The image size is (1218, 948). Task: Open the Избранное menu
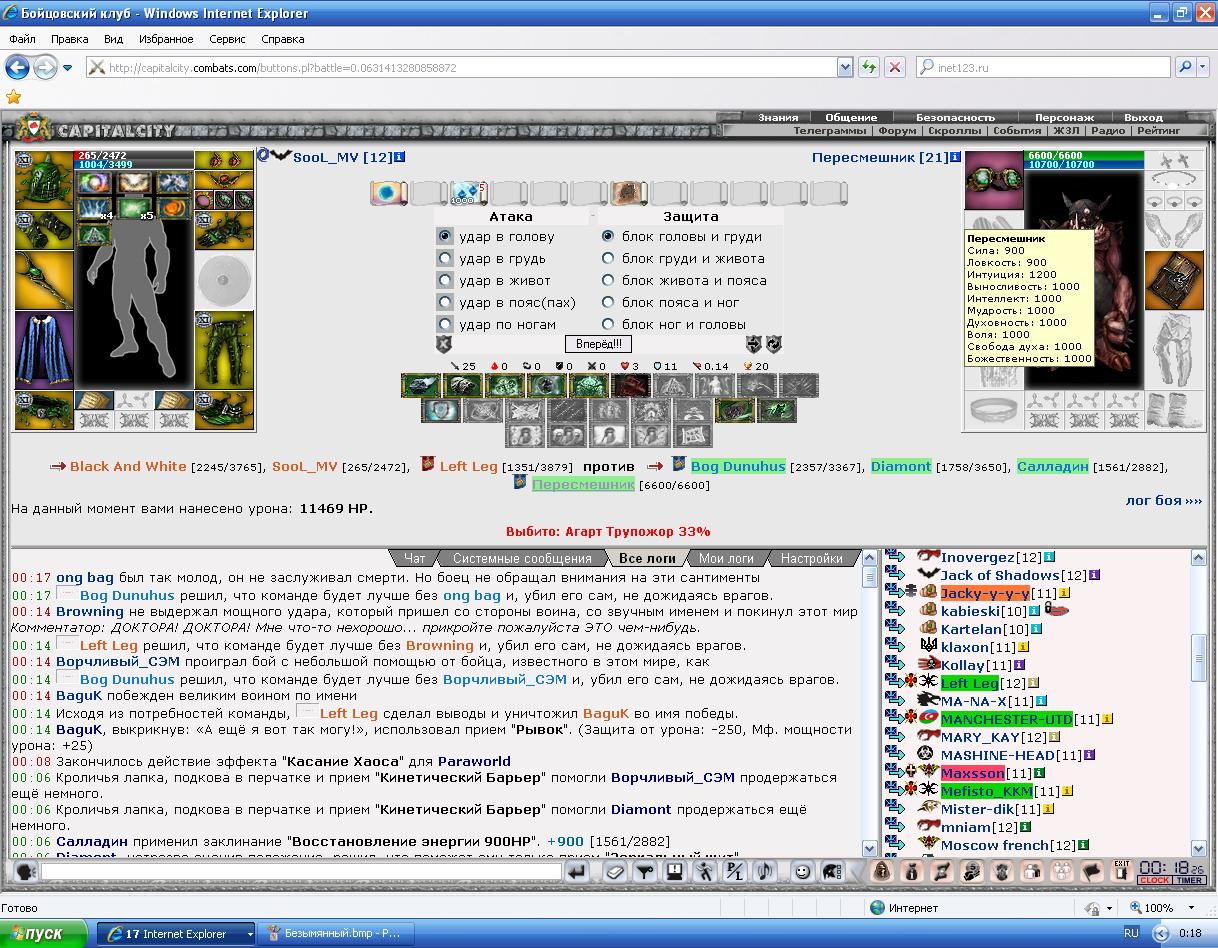pos(167,39)
